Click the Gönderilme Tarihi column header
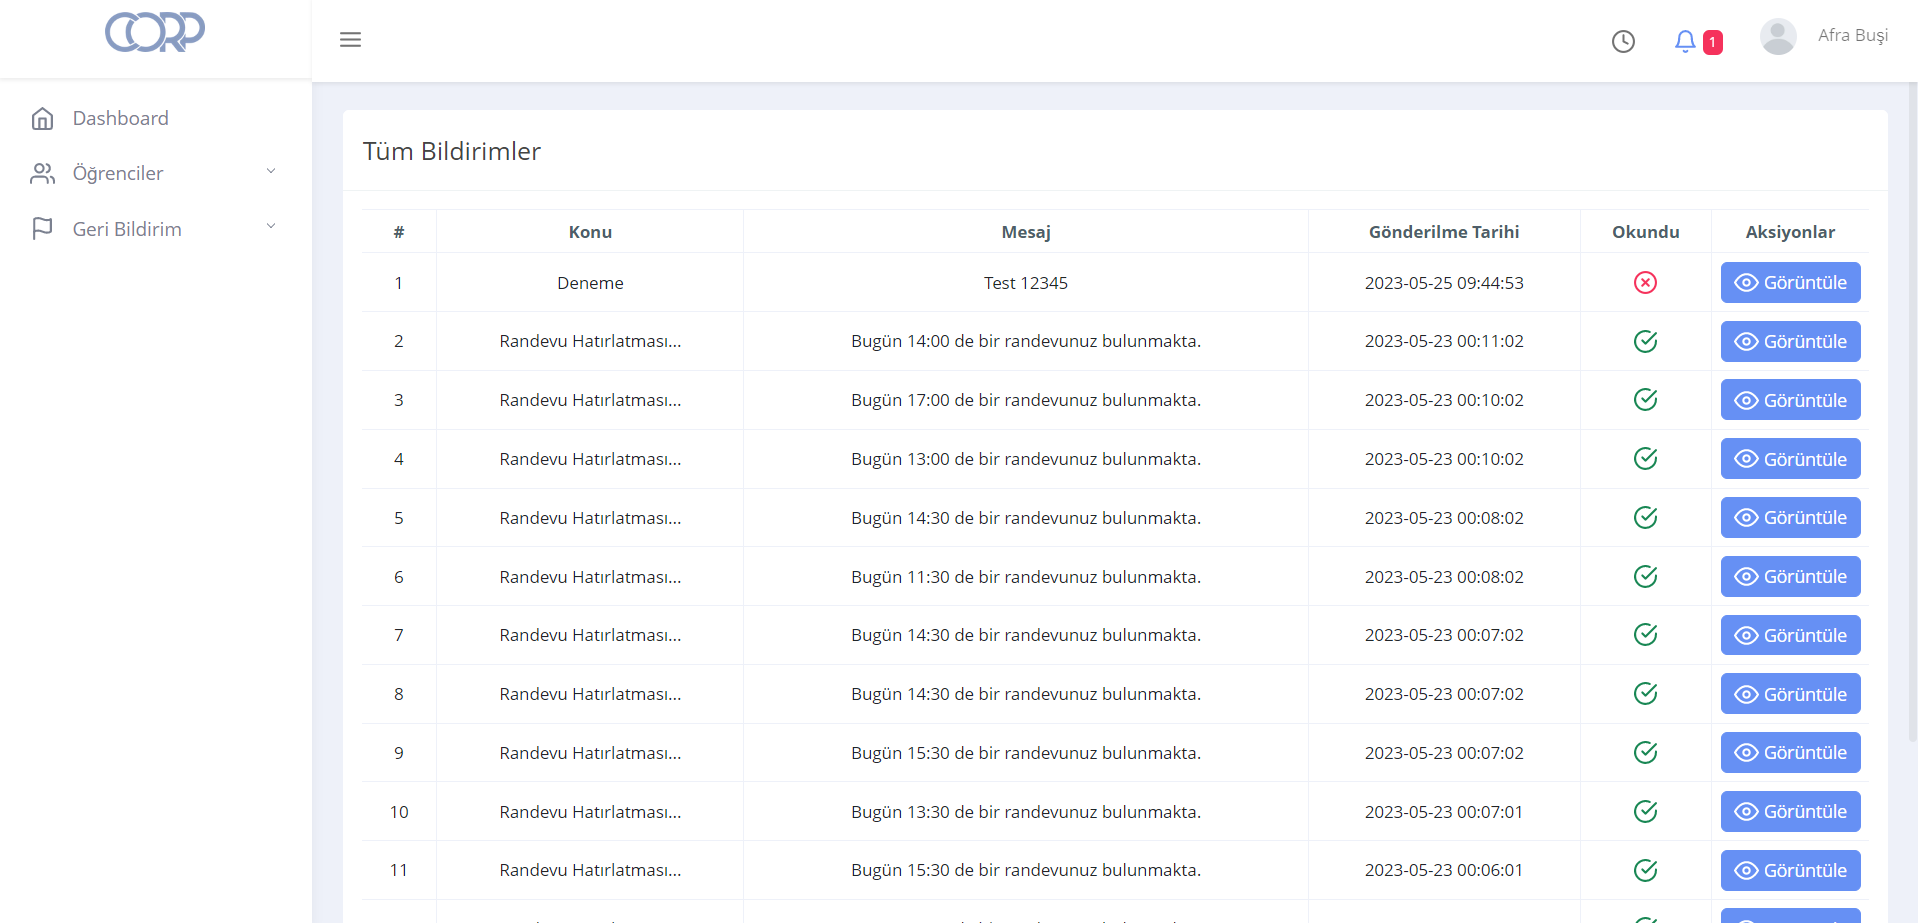1918x923 pixels. point(1443,232)
